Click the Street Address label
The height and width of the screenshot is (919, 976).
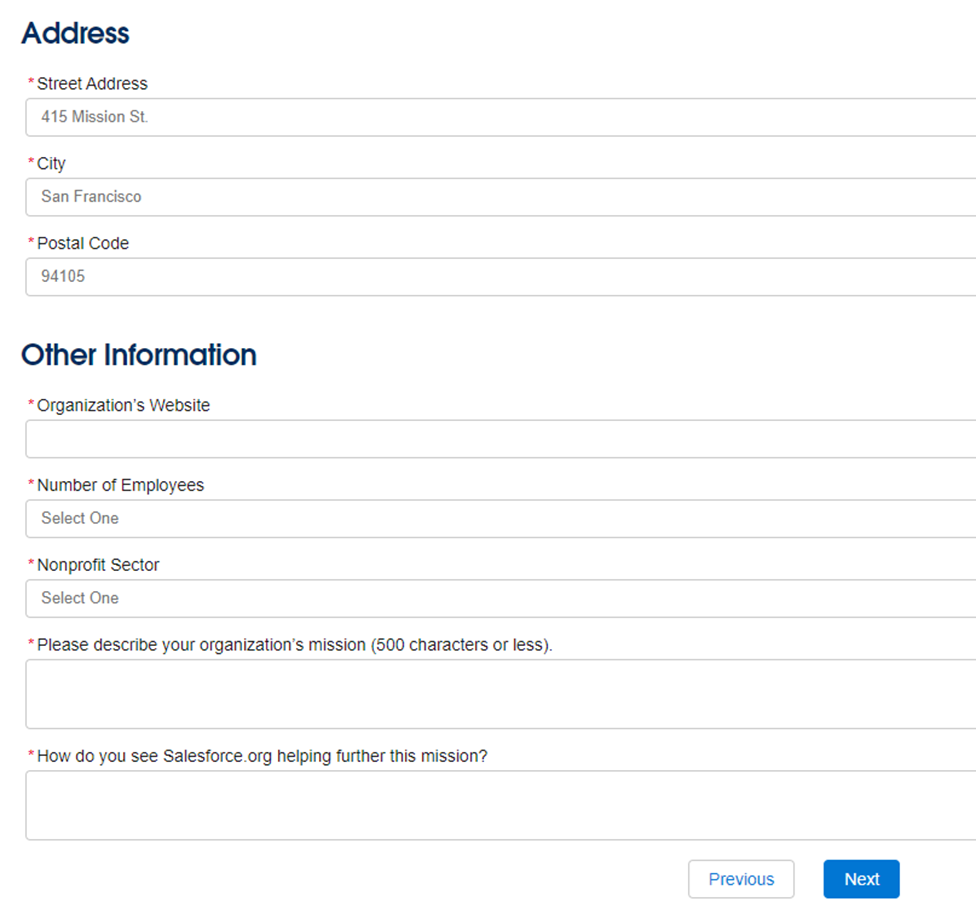[x=92, y=84]
